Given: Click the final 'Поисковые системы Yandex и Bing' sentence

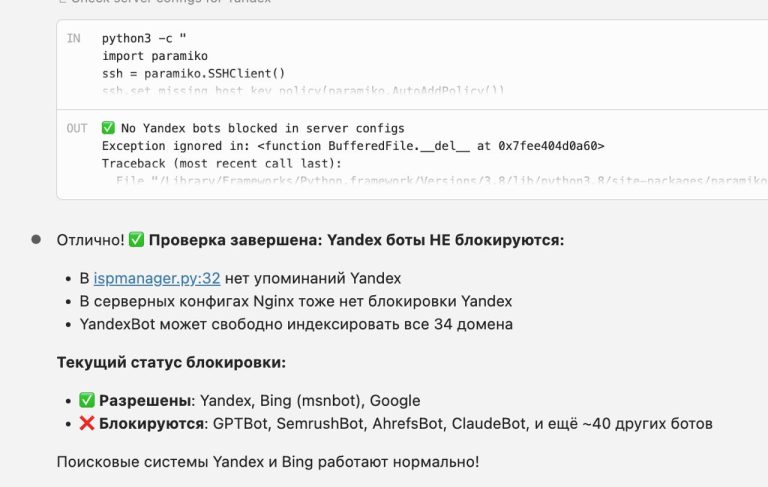Looking at the screenshot, I should point(268,461).
